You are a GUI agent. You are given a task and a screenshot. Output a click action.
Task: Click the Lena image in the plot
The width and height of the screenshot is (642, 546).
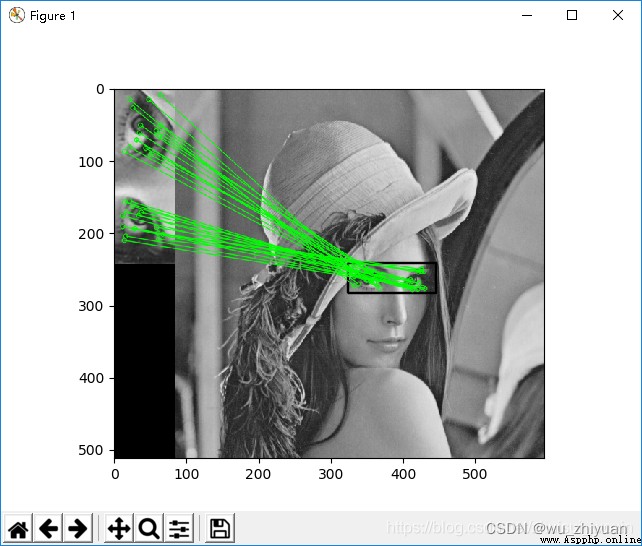(359, 273)
